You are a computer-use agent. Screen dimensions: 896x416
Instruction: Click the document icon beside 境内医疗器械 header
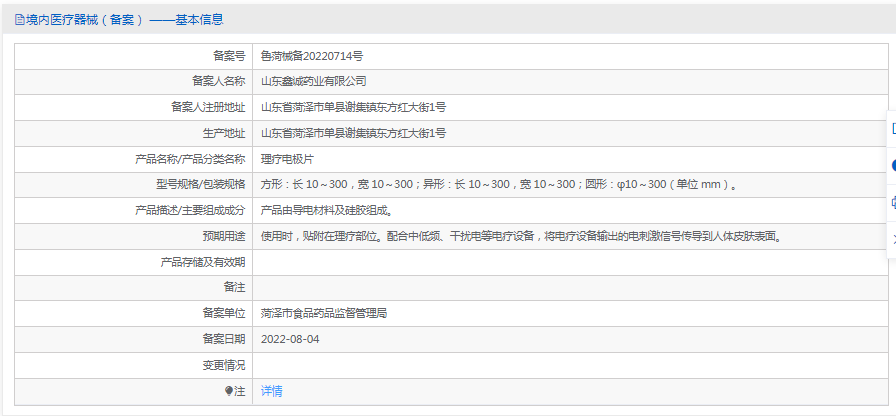(x=19, y=20)
